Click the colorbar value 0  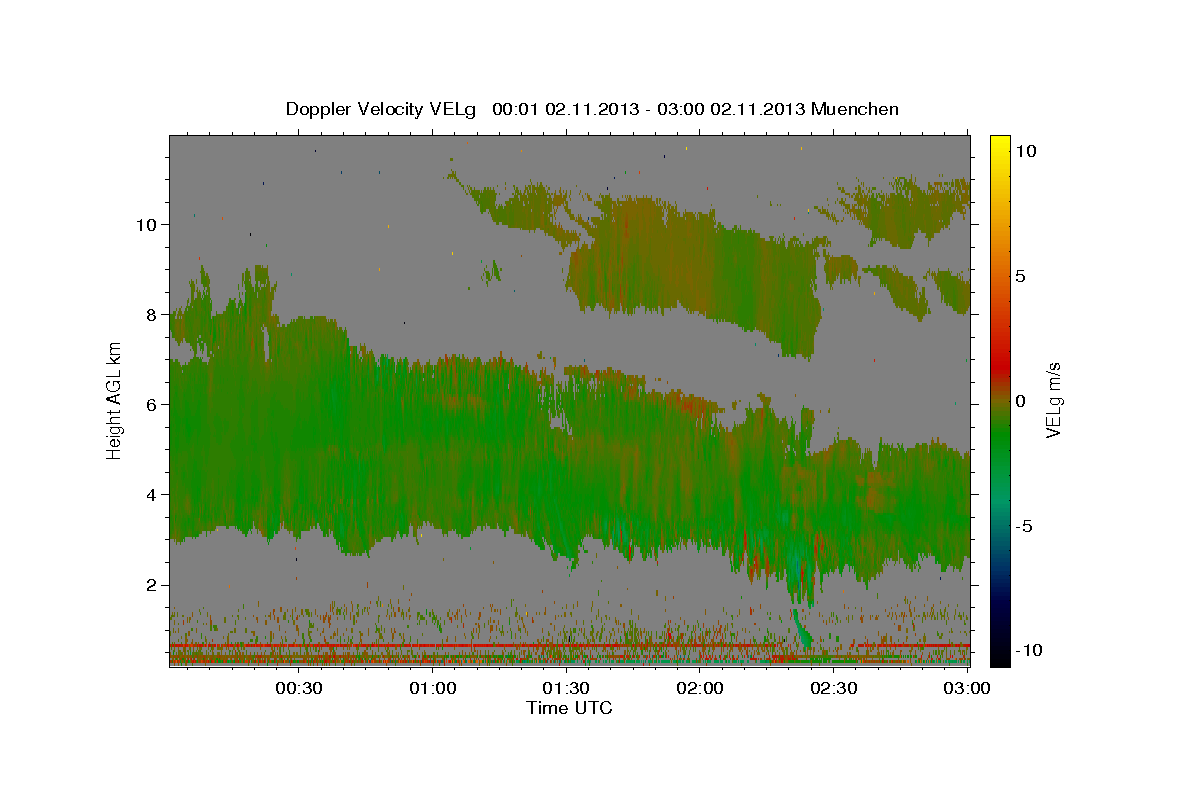point(1021,401)
